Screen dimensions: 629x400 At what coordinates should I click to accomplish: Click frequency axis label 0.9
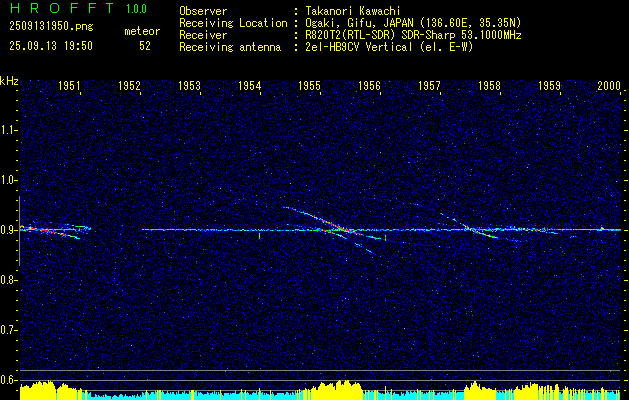tap(7, 230)
